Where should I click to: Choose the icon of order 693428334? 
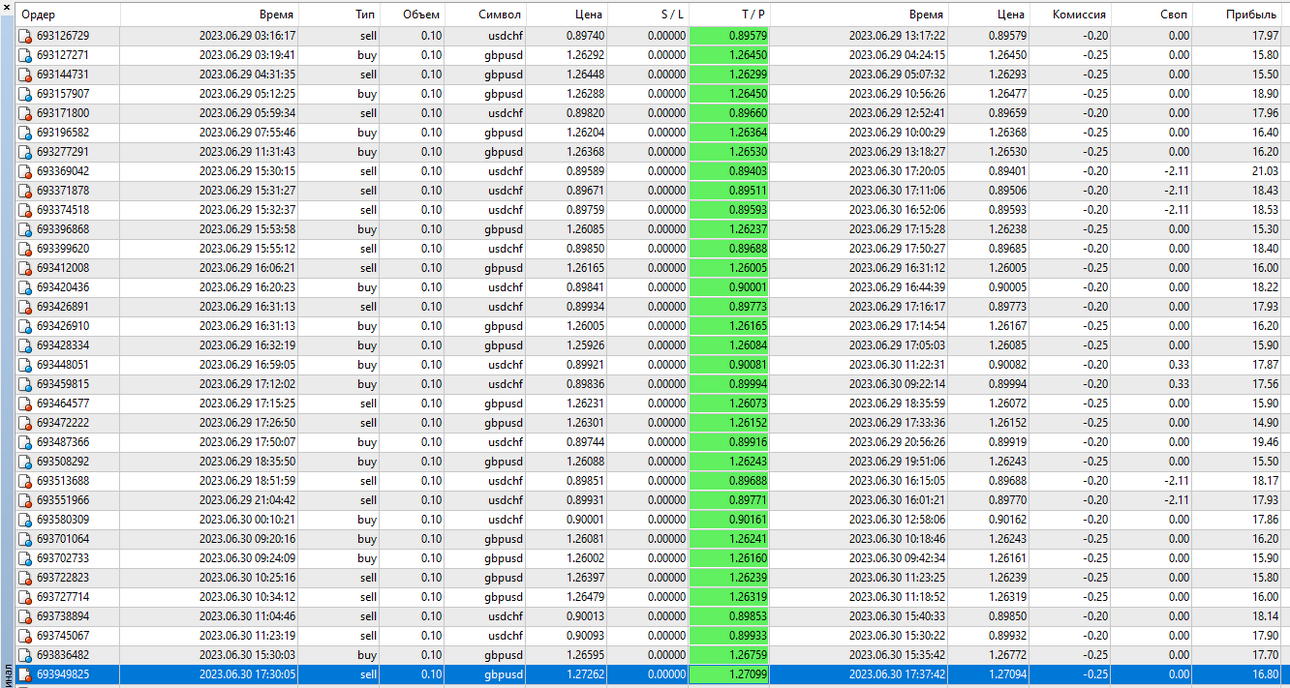point(26,345)
